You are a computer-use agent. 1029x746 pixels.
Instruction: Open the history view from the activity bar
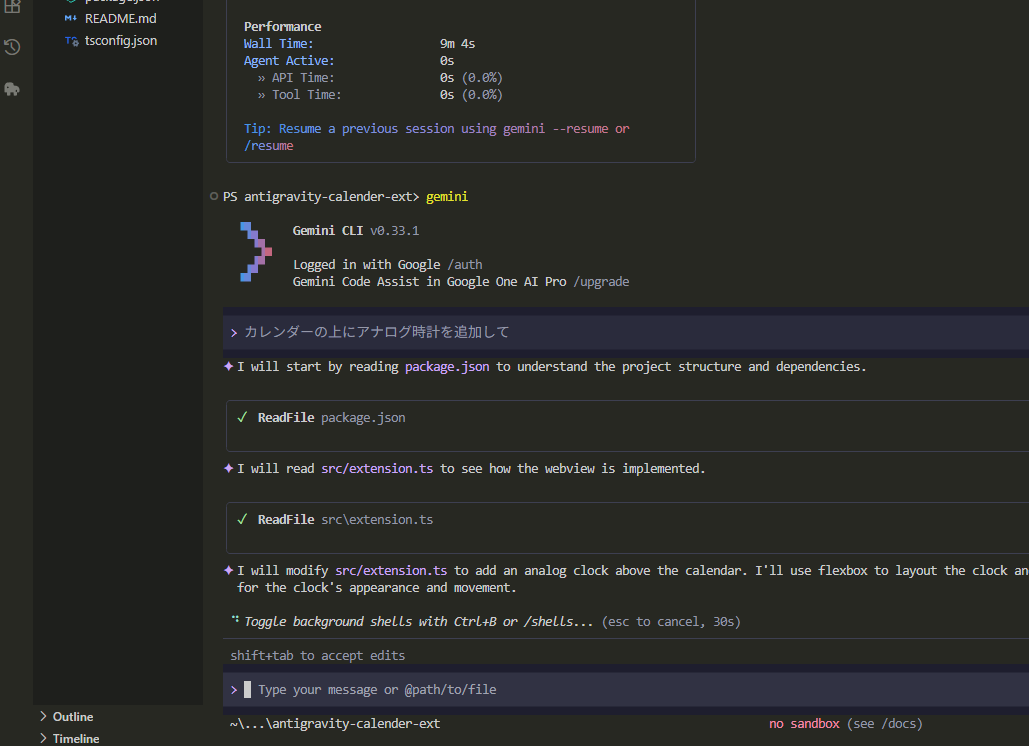[x=12, y=46]
